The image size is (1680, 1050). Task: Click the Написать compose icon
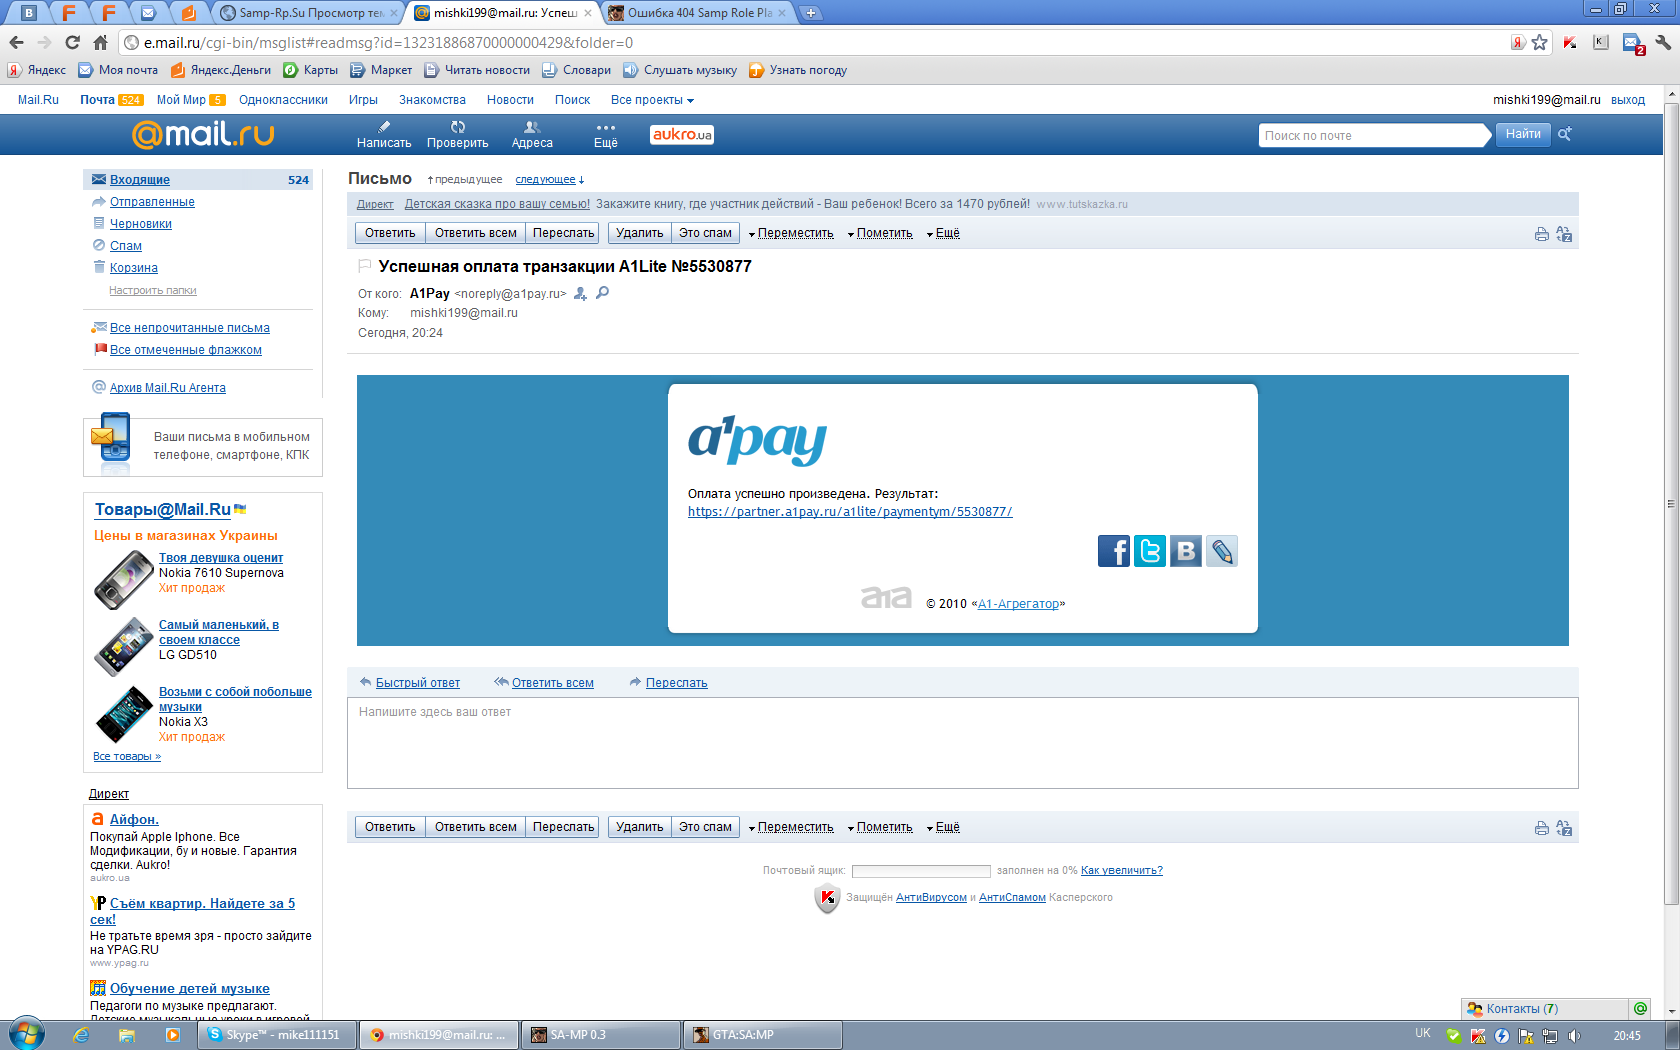pos(384,127)
